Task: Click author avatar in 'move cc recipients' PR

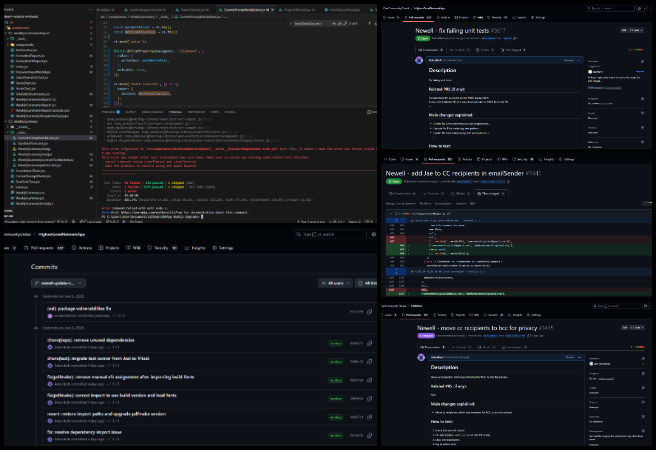Action: (421, 357)
